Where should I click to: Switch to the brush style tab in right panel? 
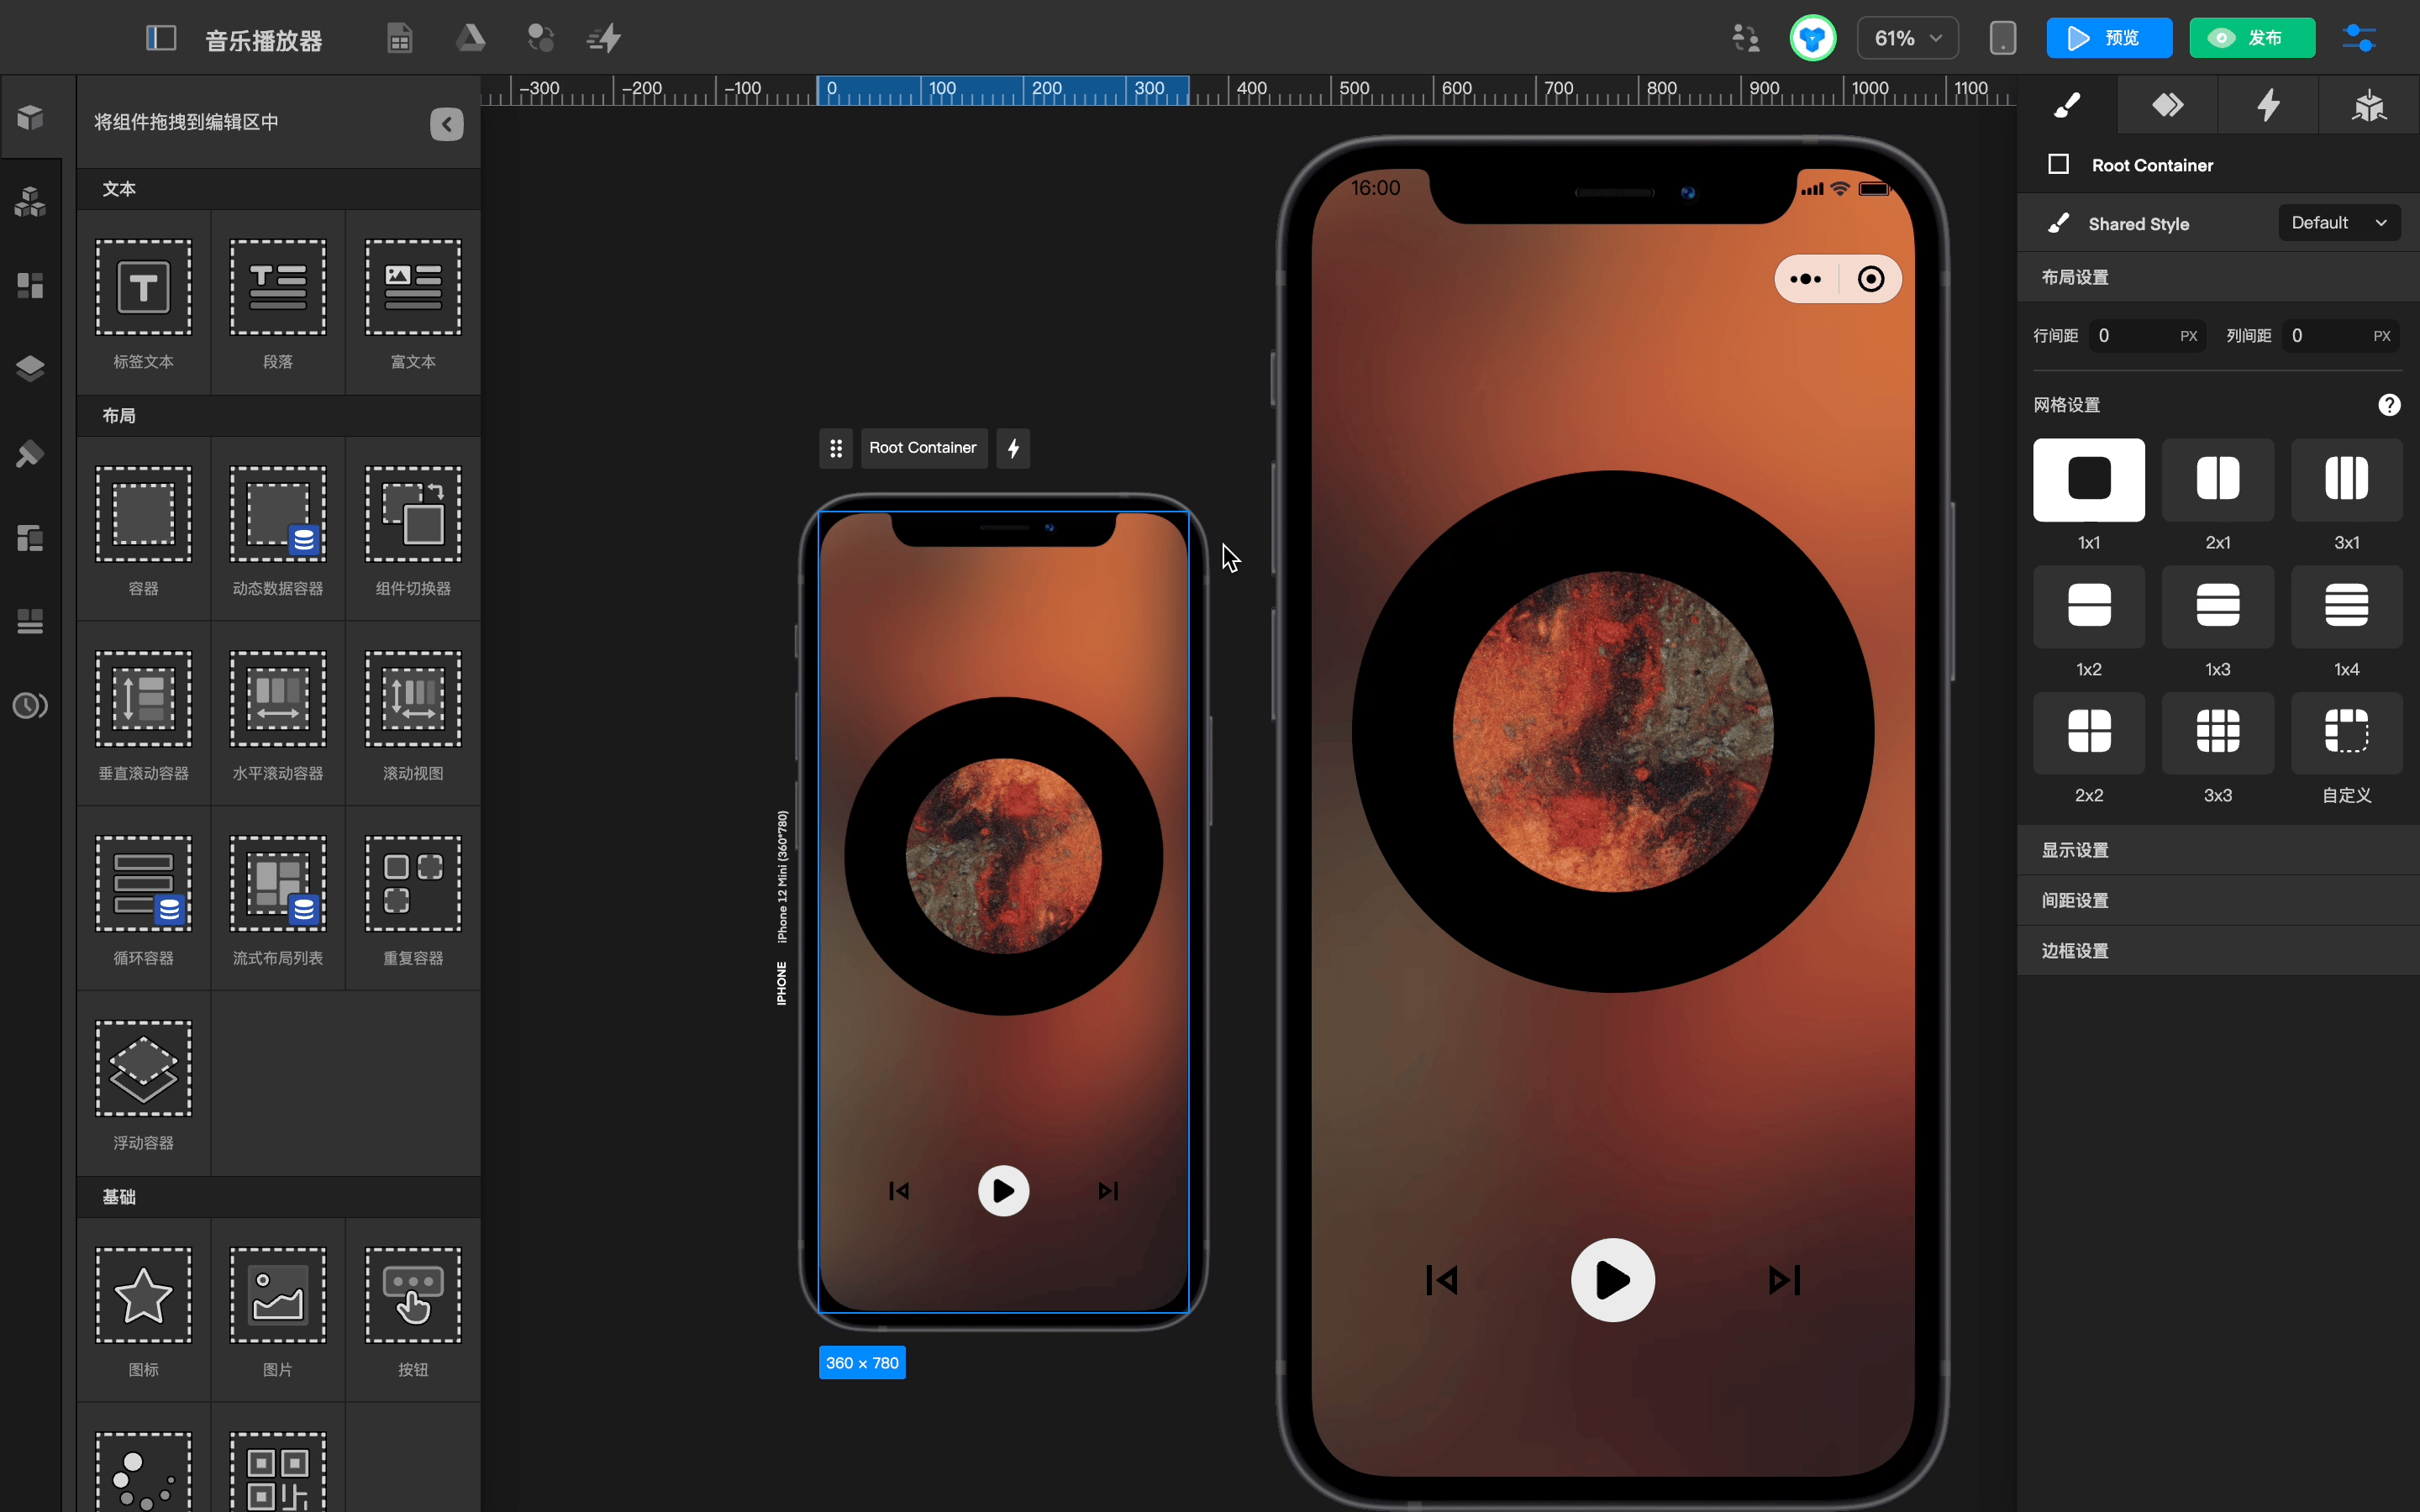coord(2067,105)
